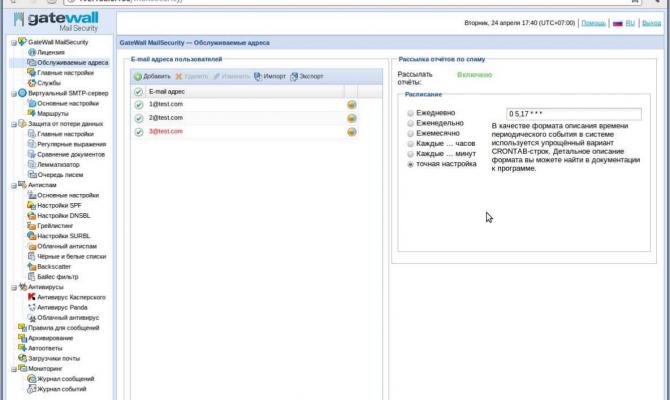This screenshot has height=400, width=670.
Task: Open Журнал сообщений item
Action: point(65,379)
